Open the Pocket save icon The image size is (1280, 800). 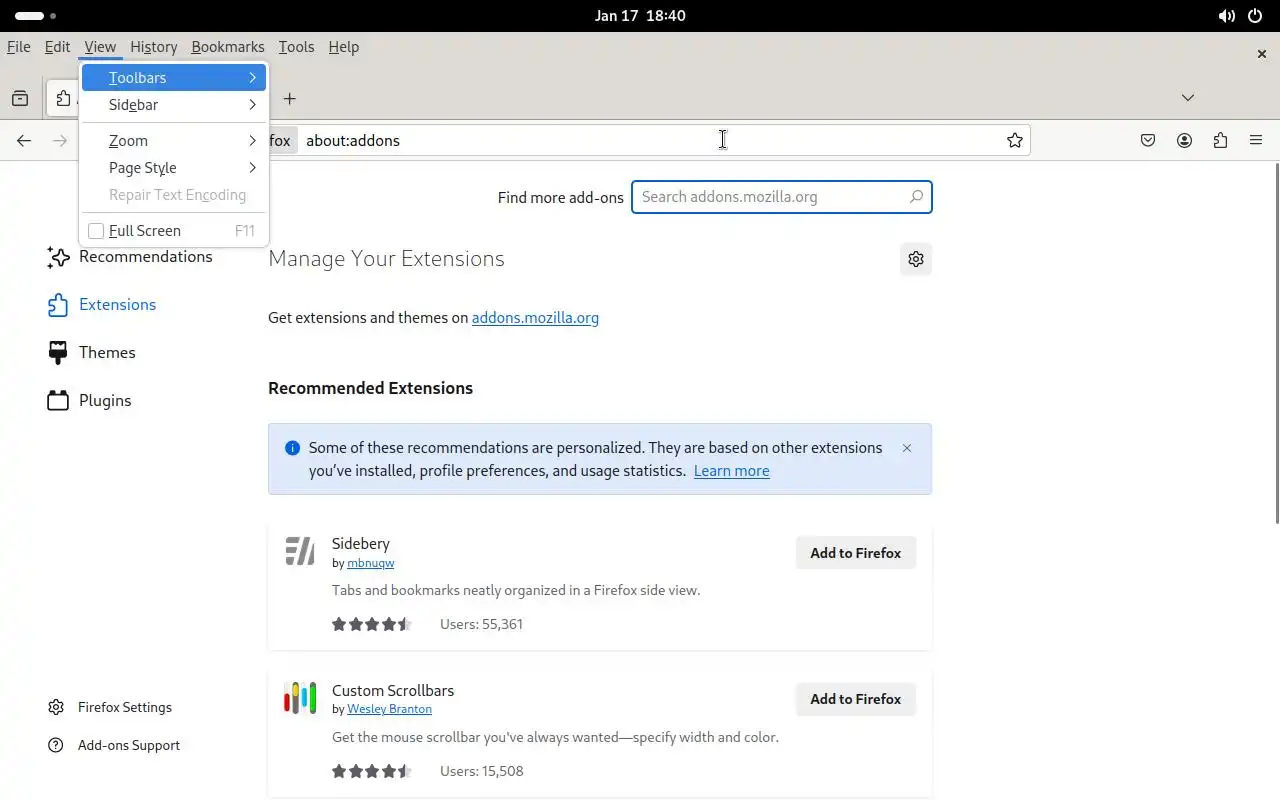pos(1148,141)
